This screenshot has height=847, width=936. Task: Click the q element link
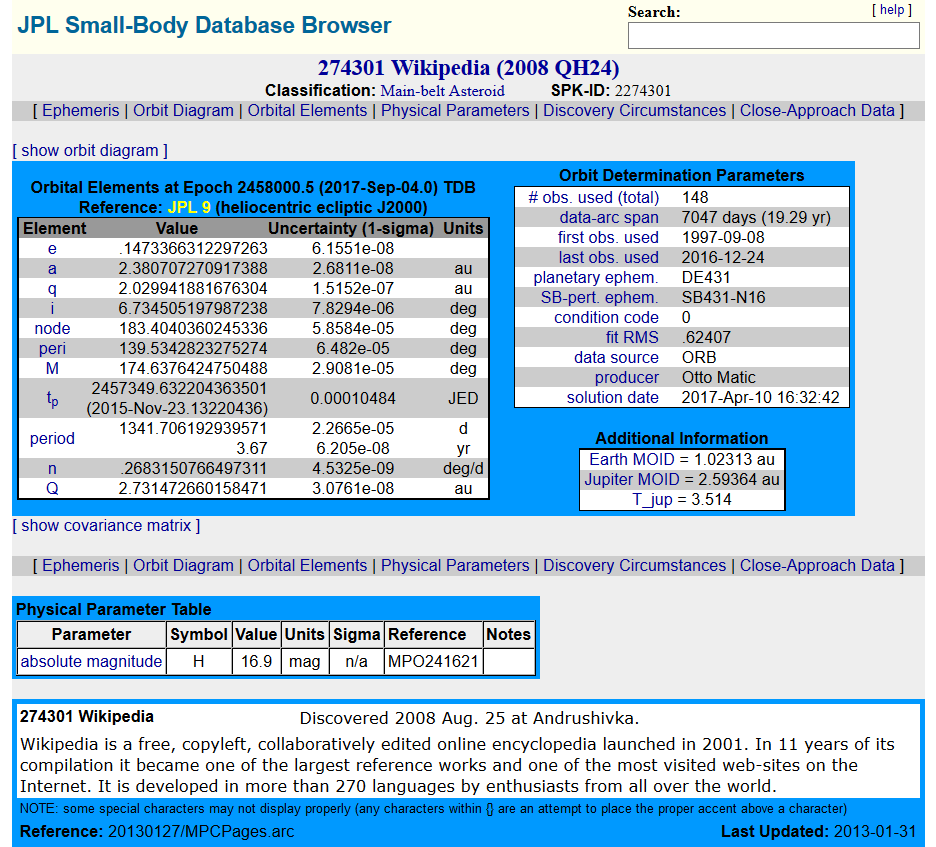point(52,289)
